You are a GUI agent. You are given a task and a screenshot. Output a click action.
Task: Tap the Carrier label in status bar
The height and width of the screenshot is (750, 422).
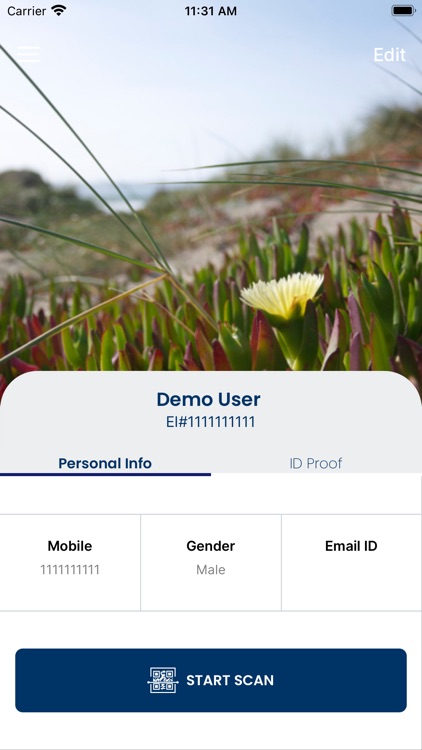(x=27, y=11)
